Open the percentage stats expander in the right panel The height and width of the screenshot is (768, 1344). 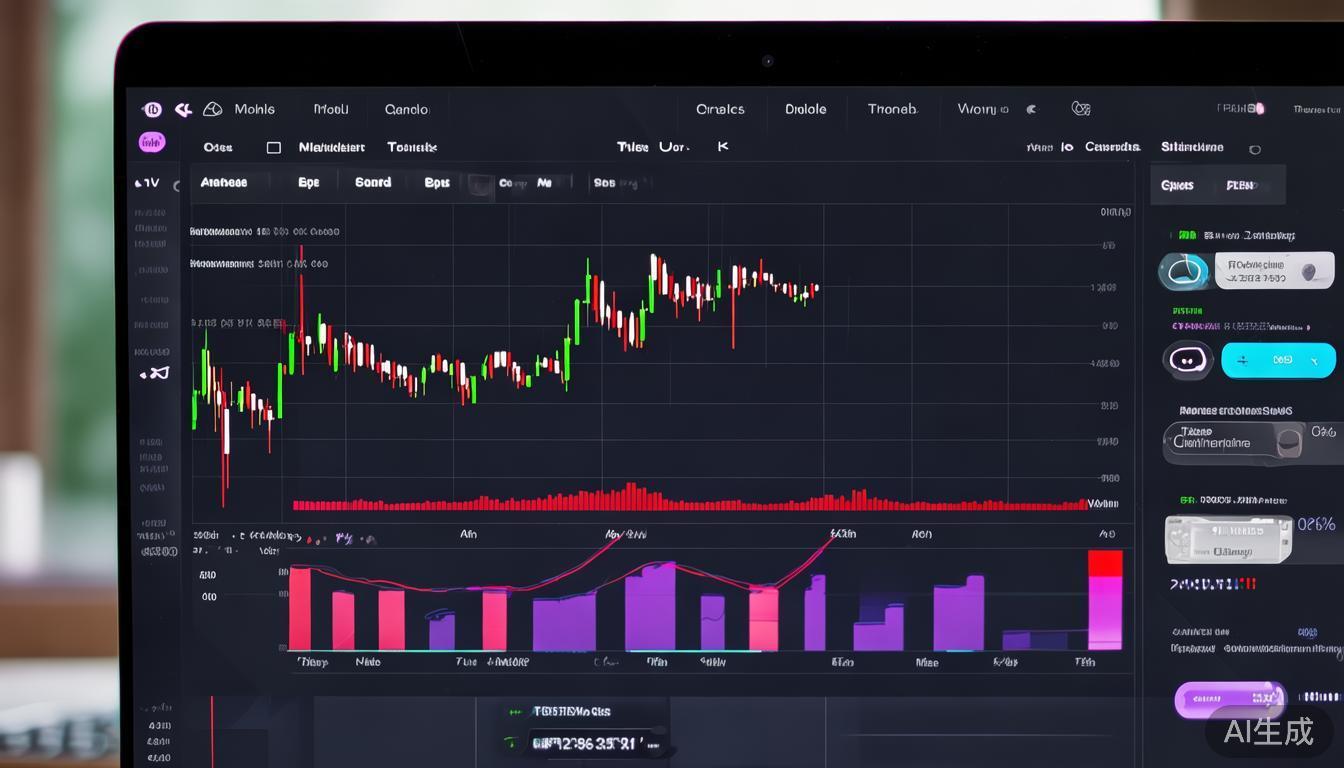click(1317, 523)
